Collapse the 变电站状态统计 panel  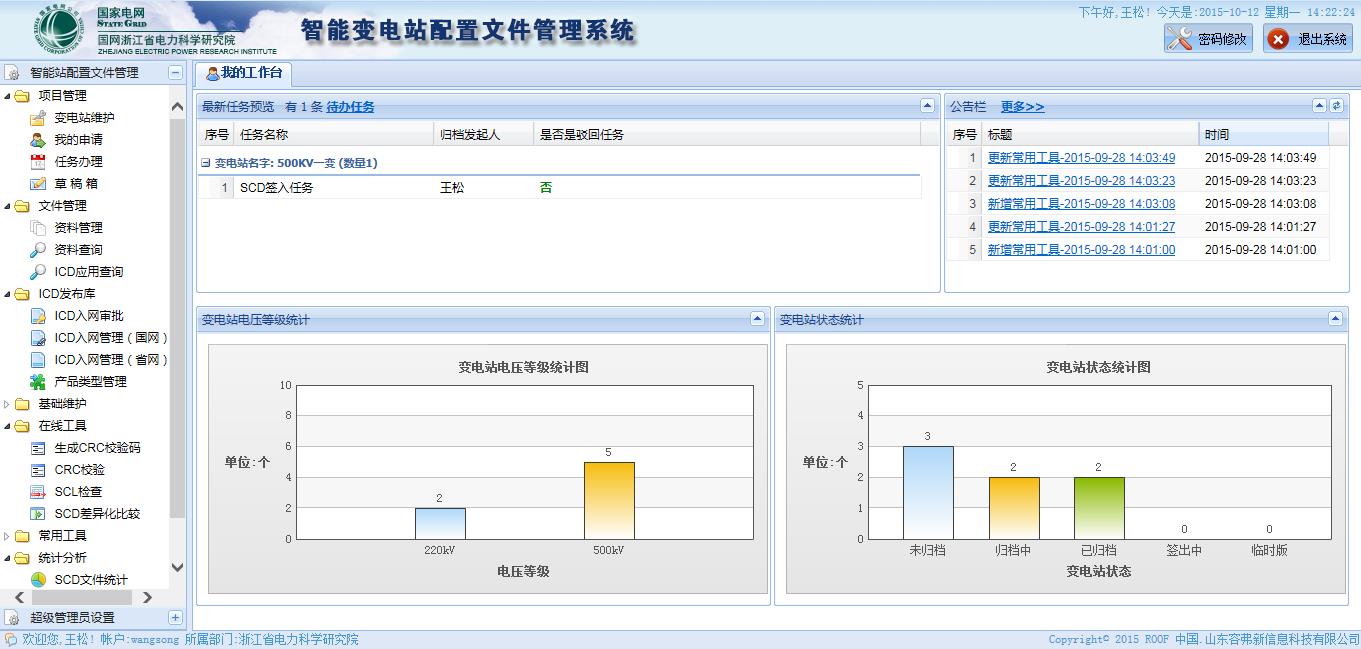1335,319
